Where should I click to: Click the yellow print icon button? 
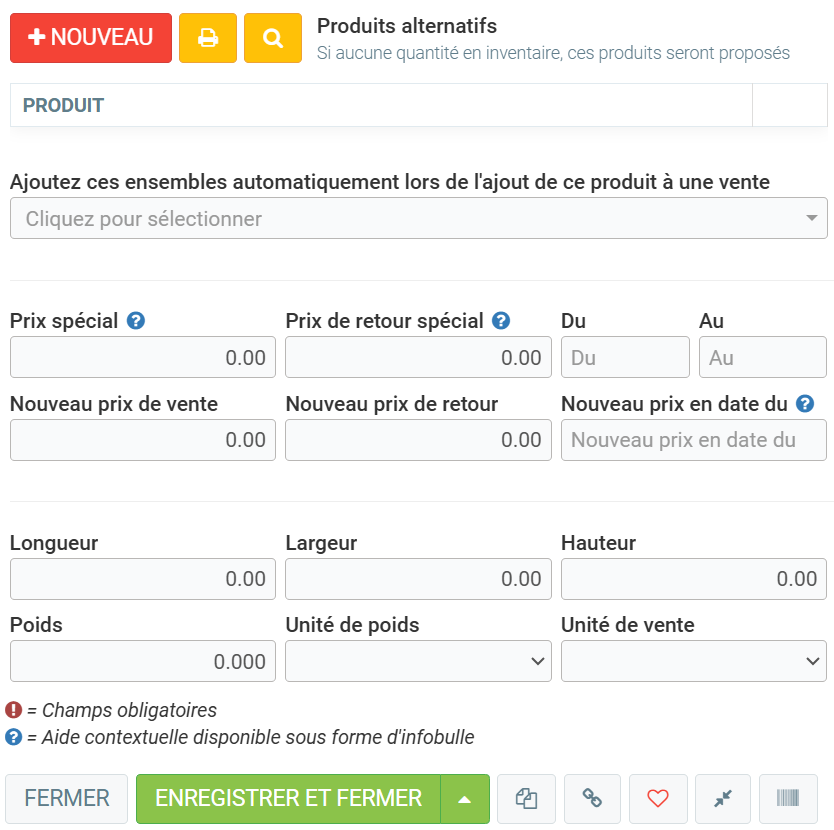[x=208, y=38]
